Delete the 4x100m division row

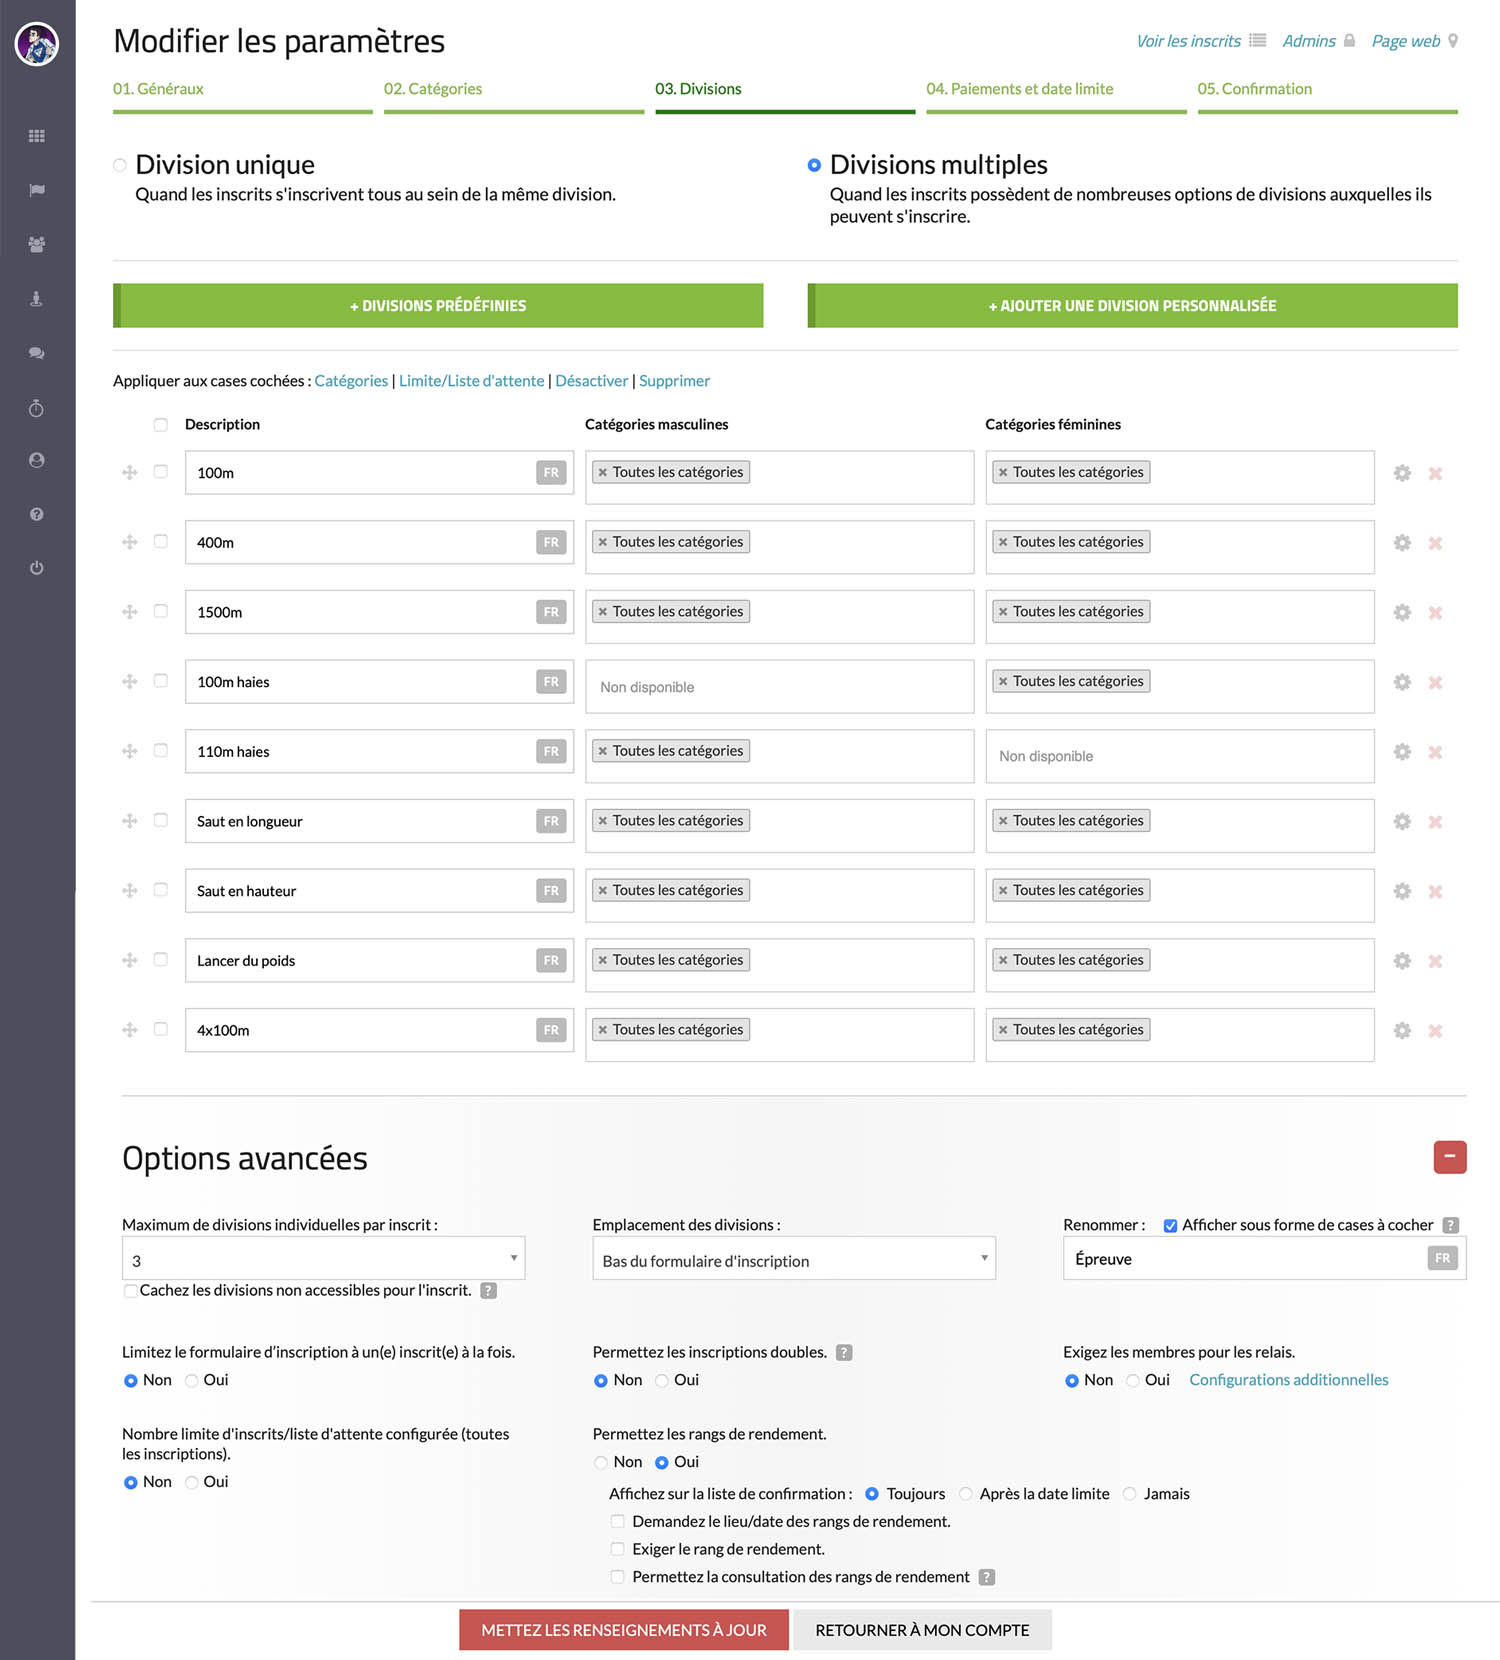[1435, 1030]
